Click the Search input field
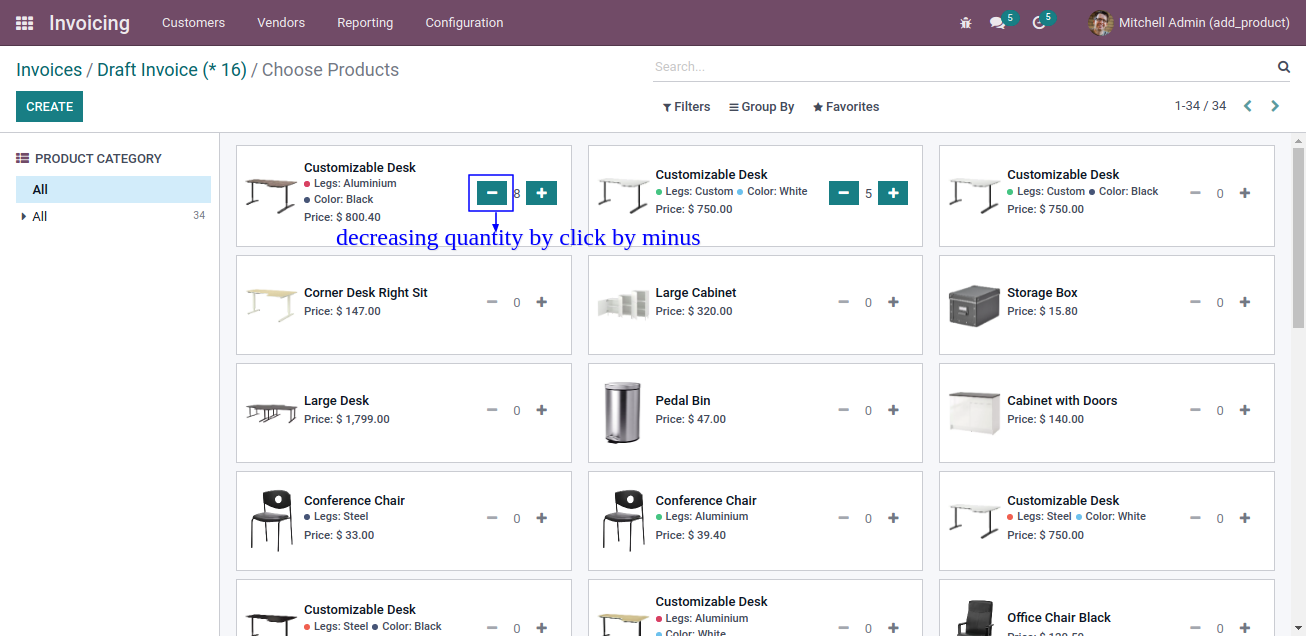Screen dimensions: 1306x636 point(962,67)
